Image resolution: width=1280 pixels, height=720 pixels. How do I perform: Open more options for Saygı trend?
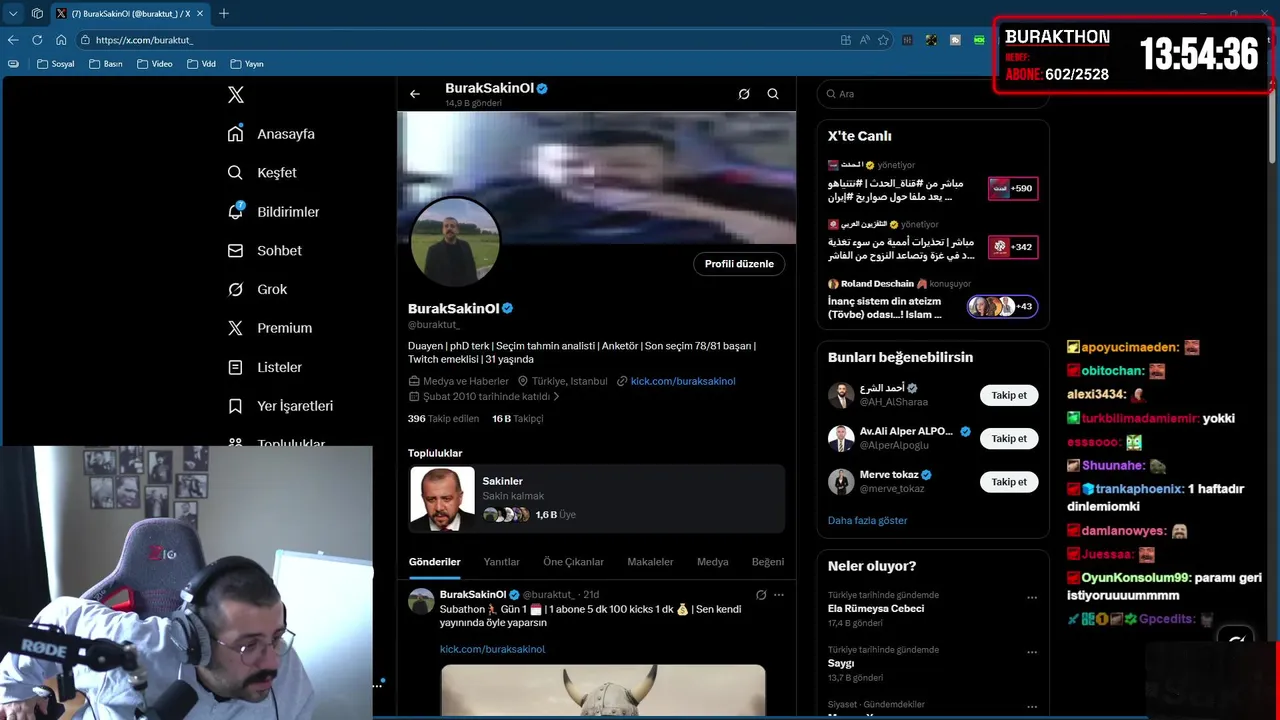[1032, 652]
